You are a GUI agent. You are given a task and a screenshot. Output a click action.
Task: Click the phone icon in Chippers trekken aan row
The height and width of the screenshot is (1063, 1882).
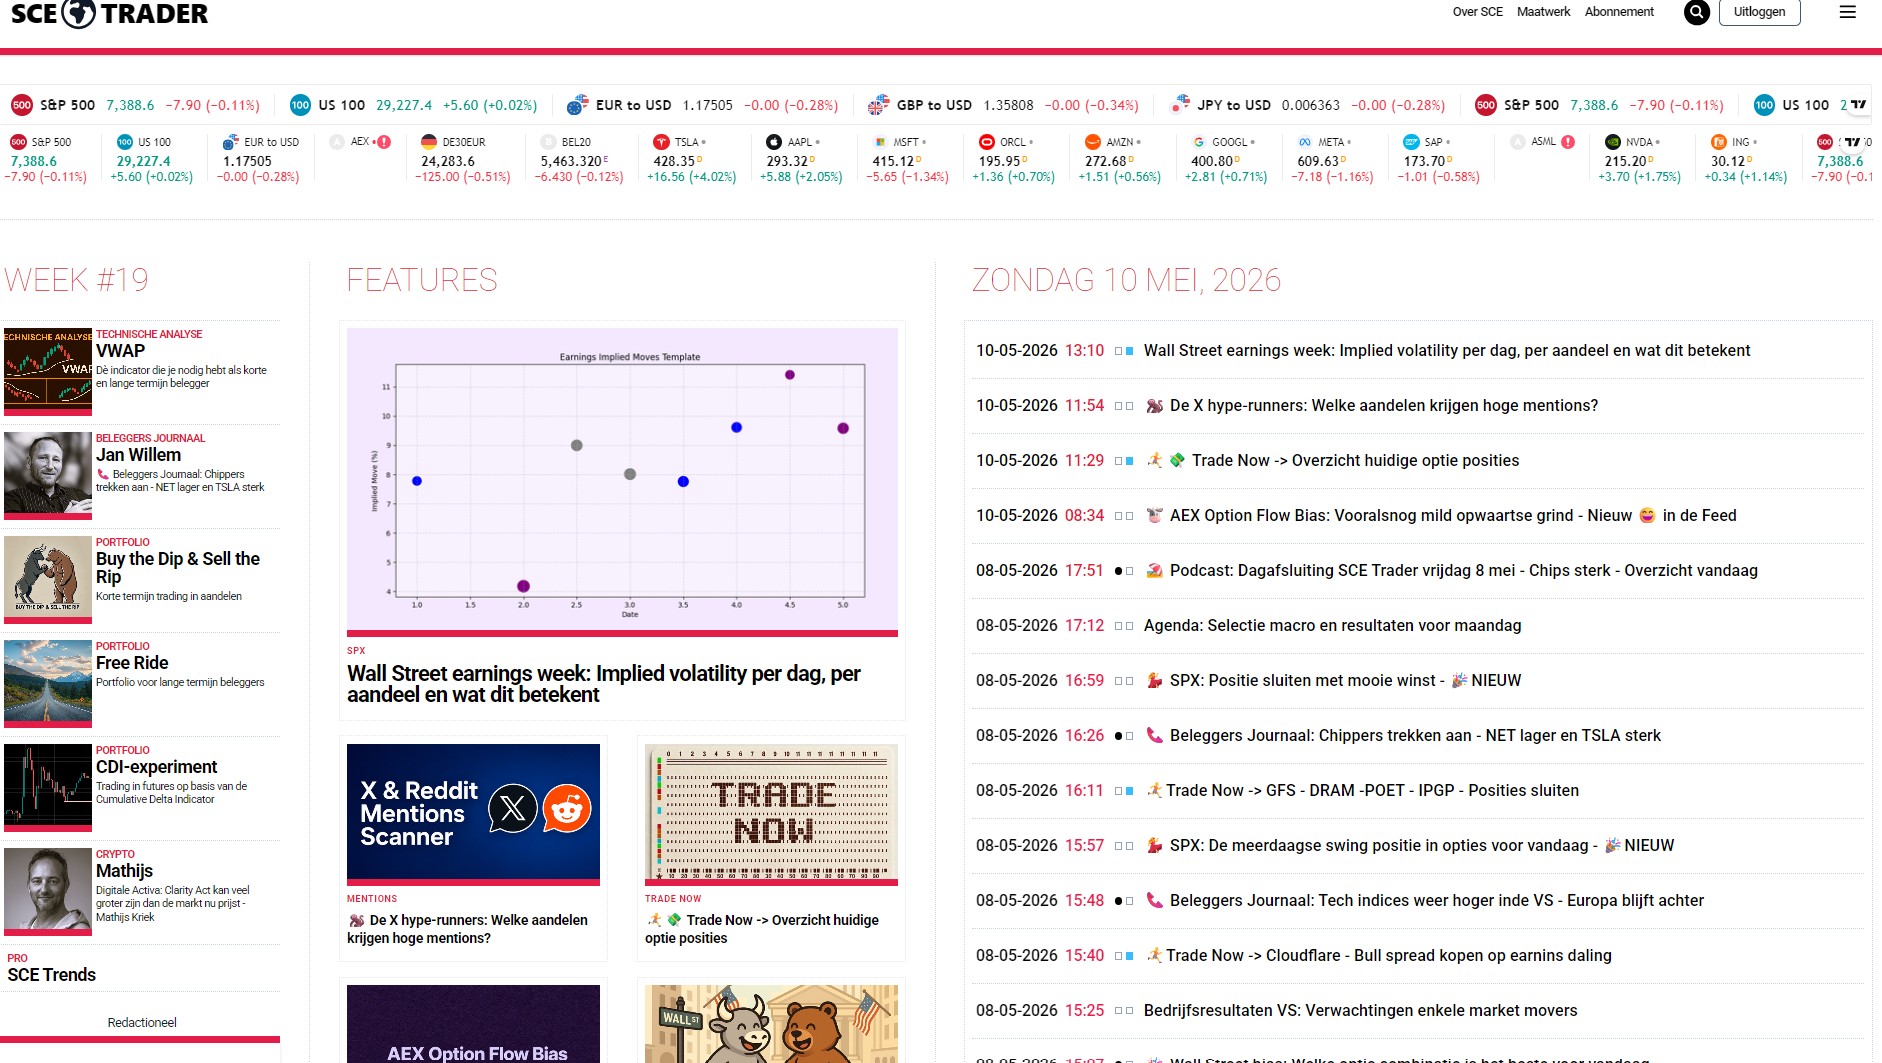pos(1154,735)
